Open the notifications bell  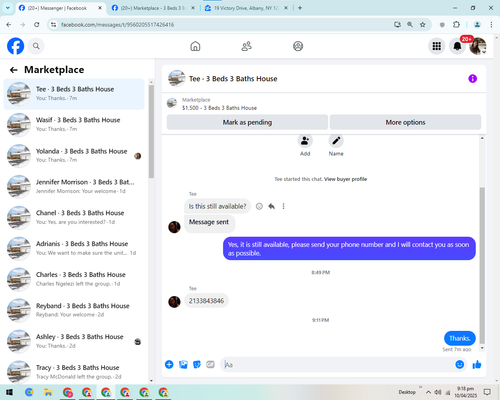[x=457, y=46]
